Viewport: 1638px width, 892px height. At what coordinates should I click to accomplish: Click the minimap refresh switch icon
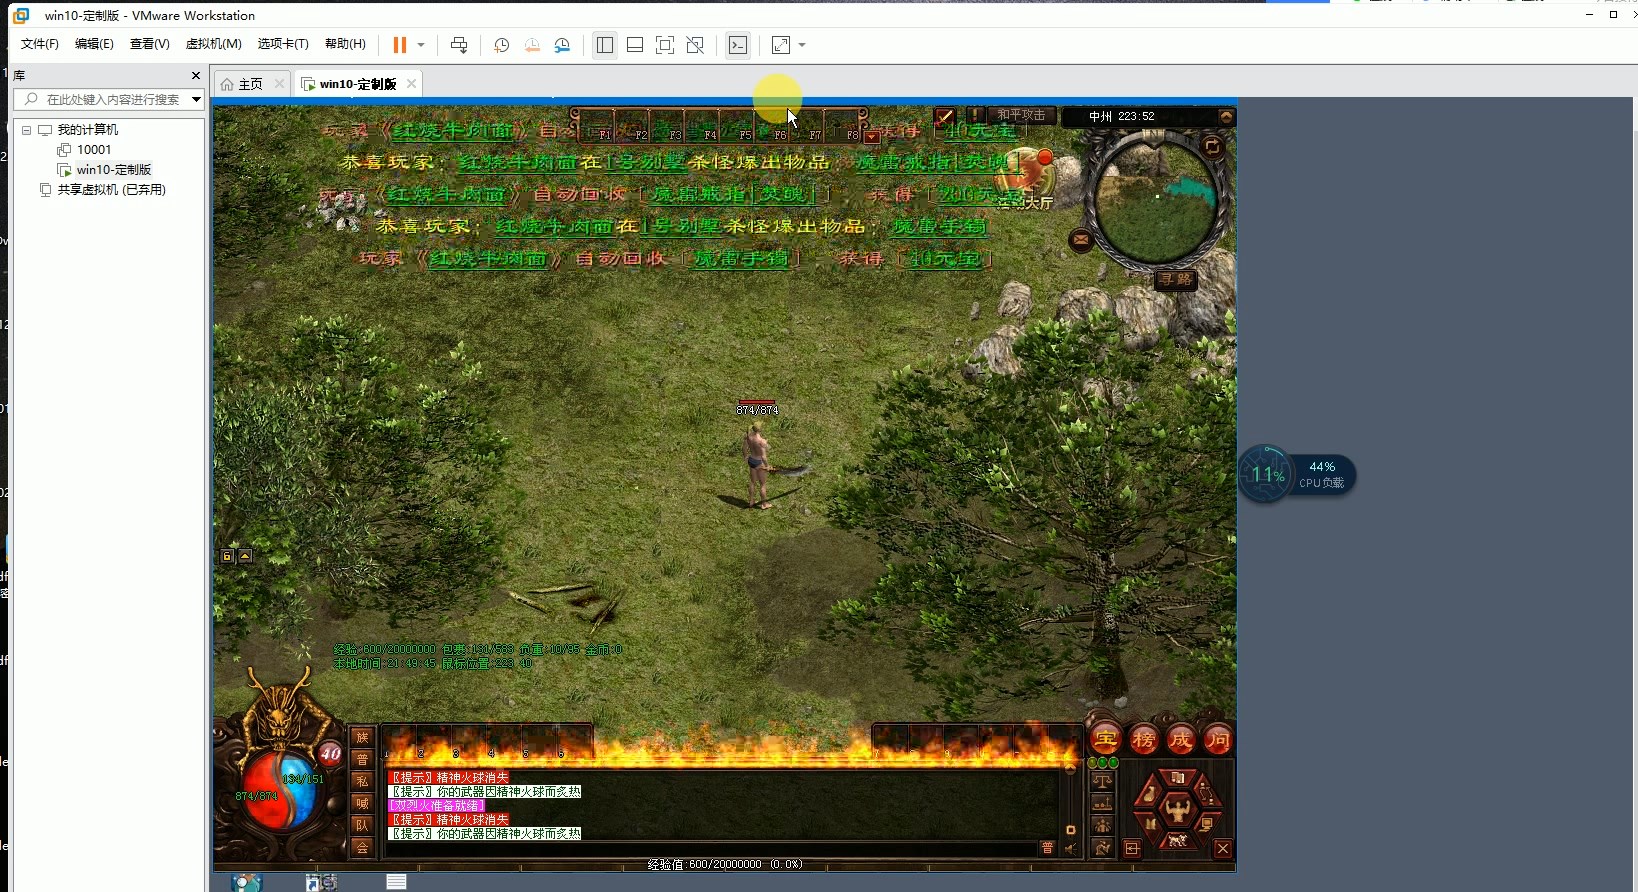[x=1212, y=147]
